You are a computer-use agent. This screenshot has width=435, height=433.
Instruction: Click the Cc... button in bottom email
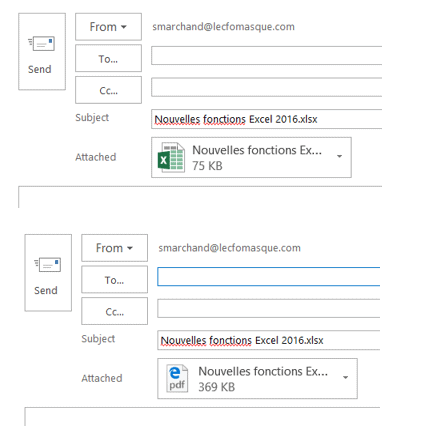click(x=114, y=311)
